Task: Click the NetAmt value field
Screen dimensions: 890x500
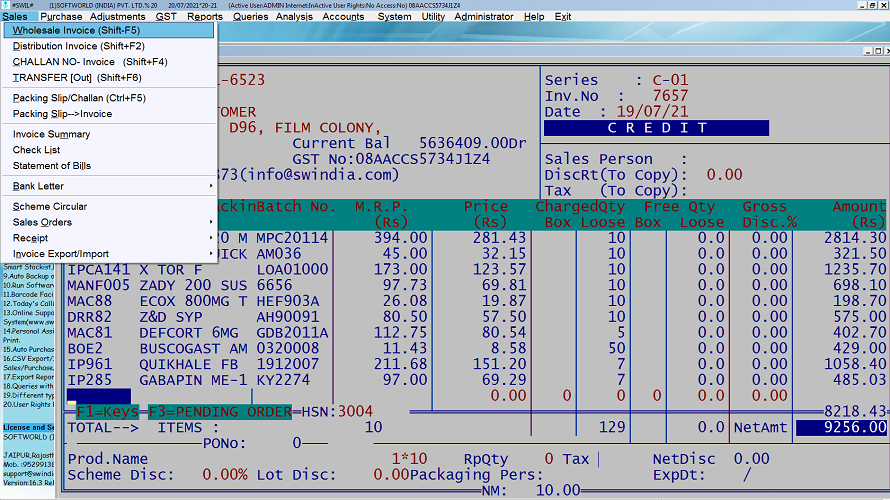Action: pos(841,427)
